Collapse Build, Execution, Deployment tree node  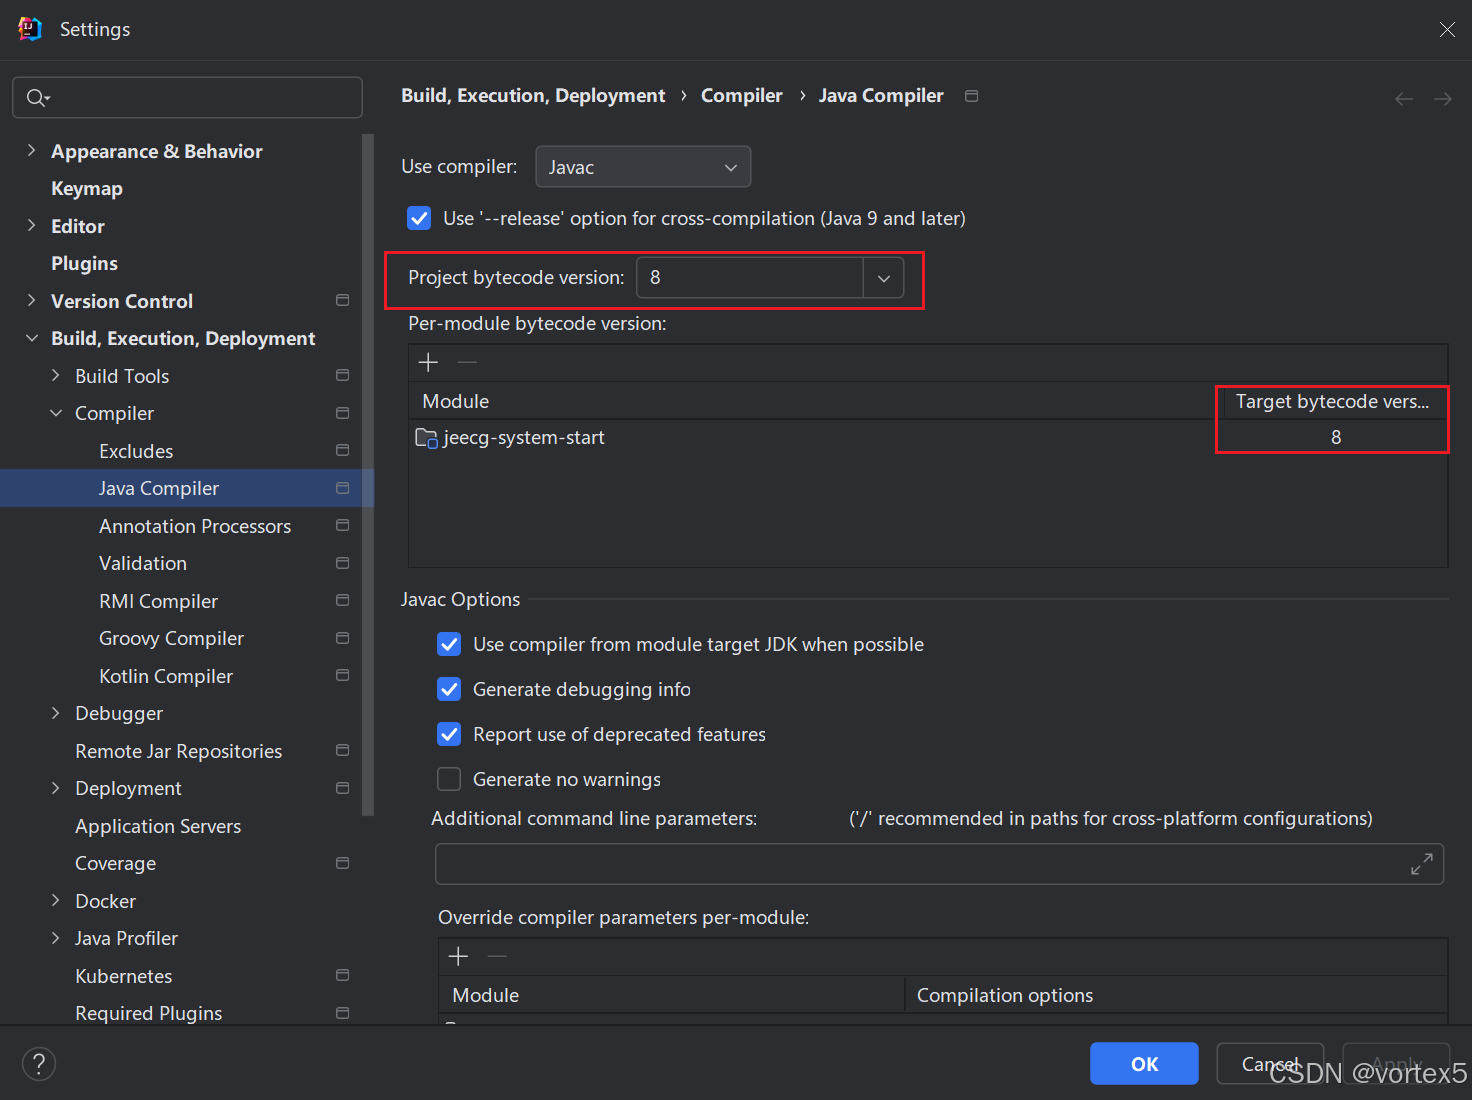tap(31, 338)
